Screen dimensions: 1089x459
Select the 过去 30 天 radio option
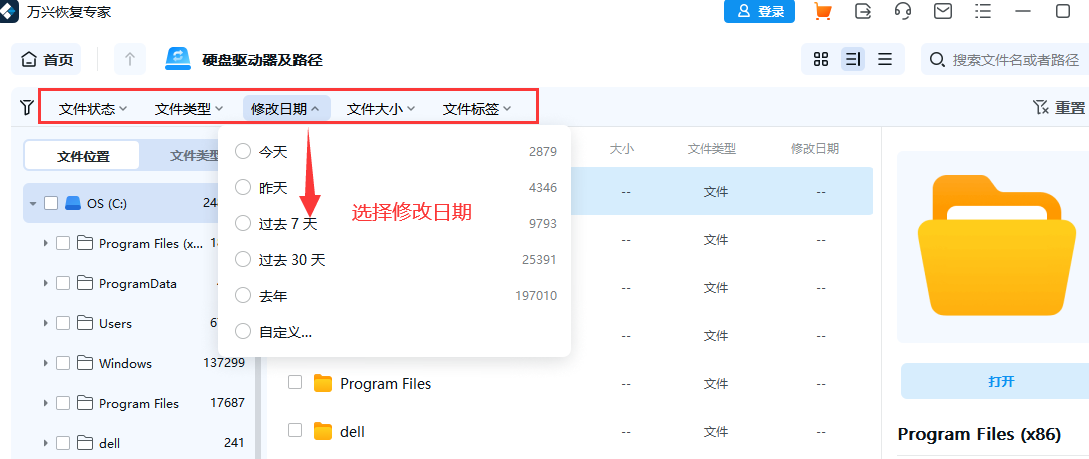coord(243,260)
